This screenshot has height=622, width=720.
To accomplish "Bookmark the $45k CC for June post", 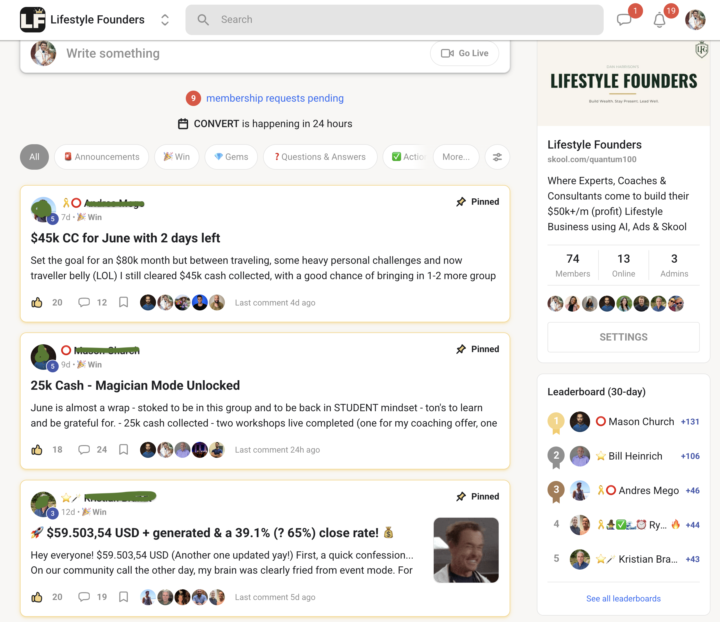I will (124, 302).
